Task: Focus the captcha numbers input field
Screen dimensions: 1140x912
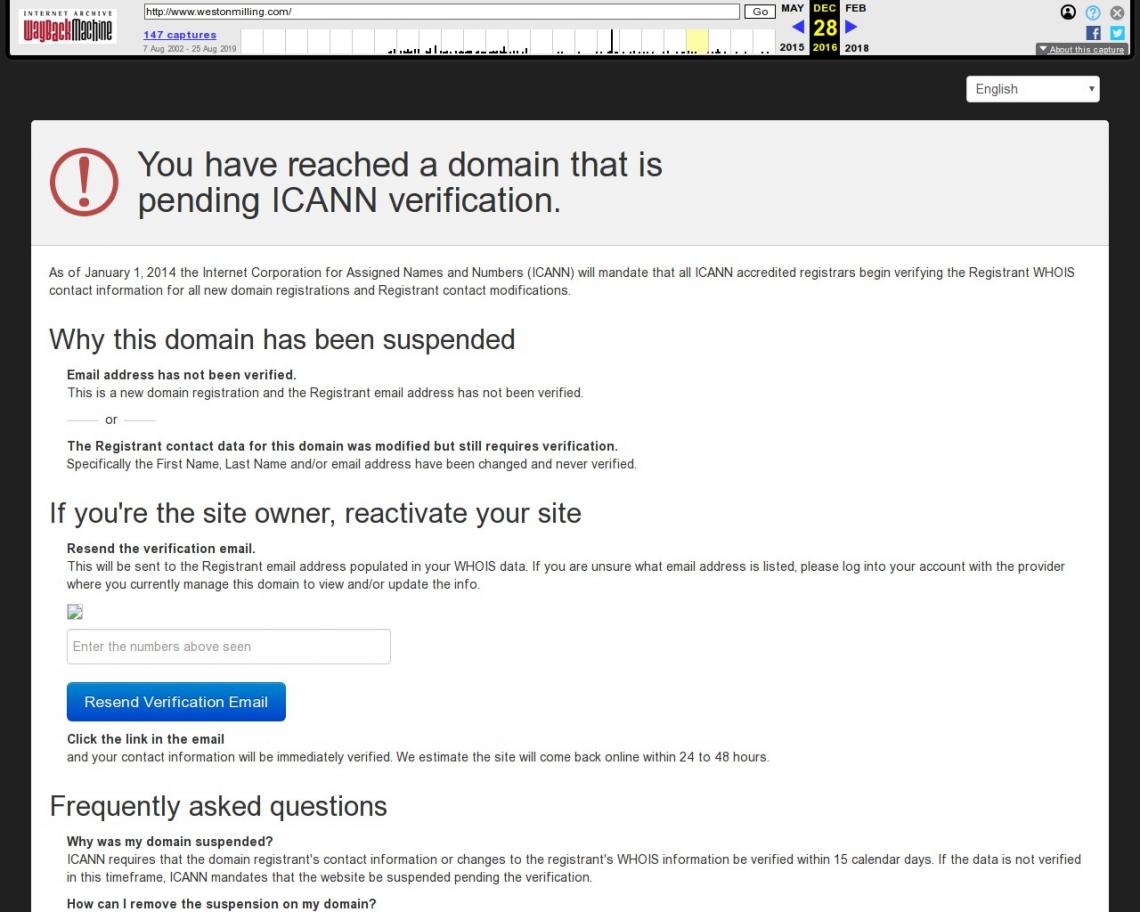Action: (228, 647)
